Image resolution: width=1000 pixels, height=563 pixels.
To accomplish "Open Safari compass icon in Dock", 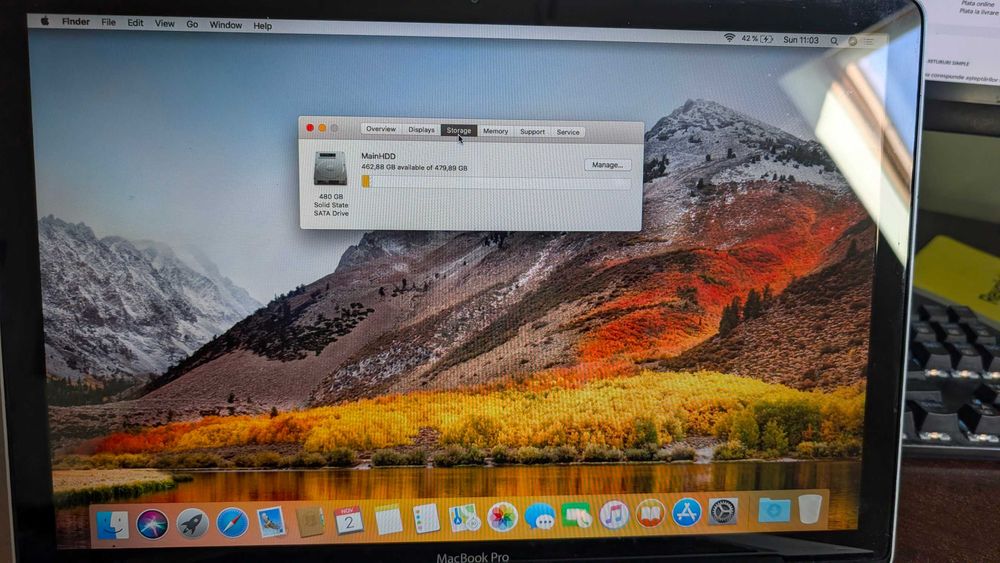I will pyautogui.click(x=232, y=523).
